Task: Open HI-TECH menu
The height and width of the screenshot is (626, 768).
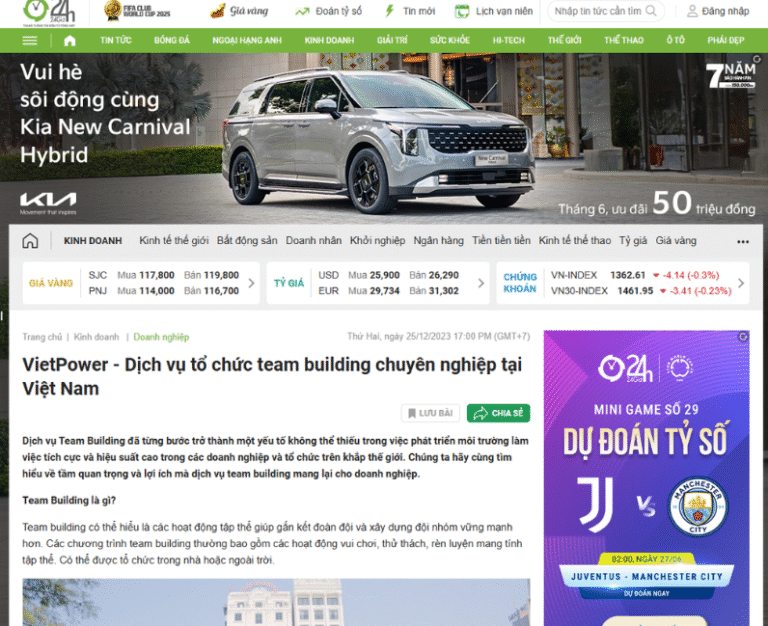Action: (508, 41)
